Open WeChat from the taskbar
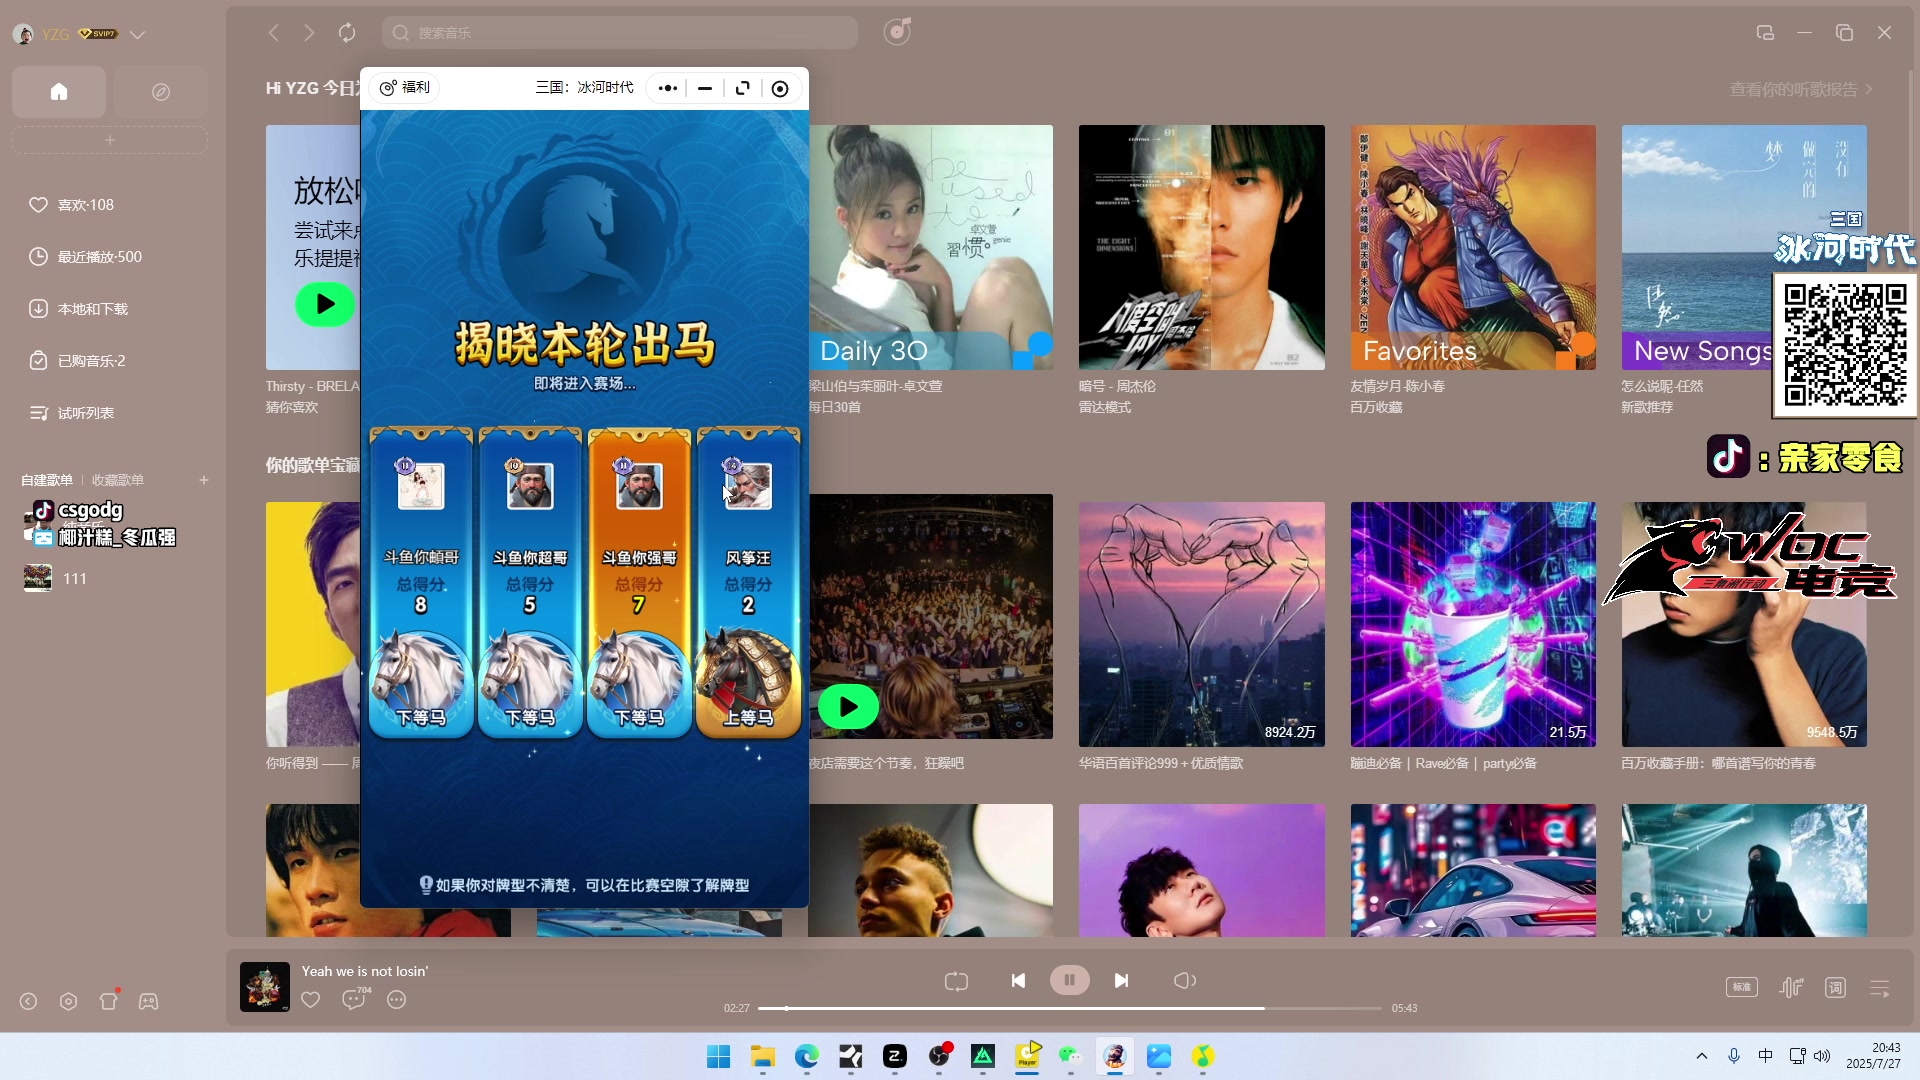This screenshot has height=1080, width=1920. coord(1071,1056)
